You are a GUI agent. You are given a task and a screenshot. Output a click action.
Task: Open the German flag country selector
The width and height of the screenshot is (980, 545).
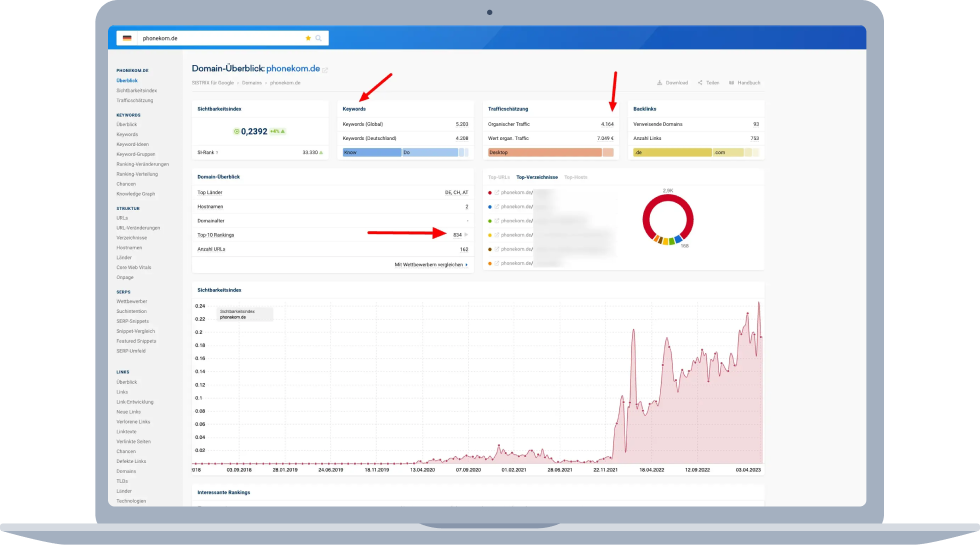pyautogui.click(x=127, y=38)
